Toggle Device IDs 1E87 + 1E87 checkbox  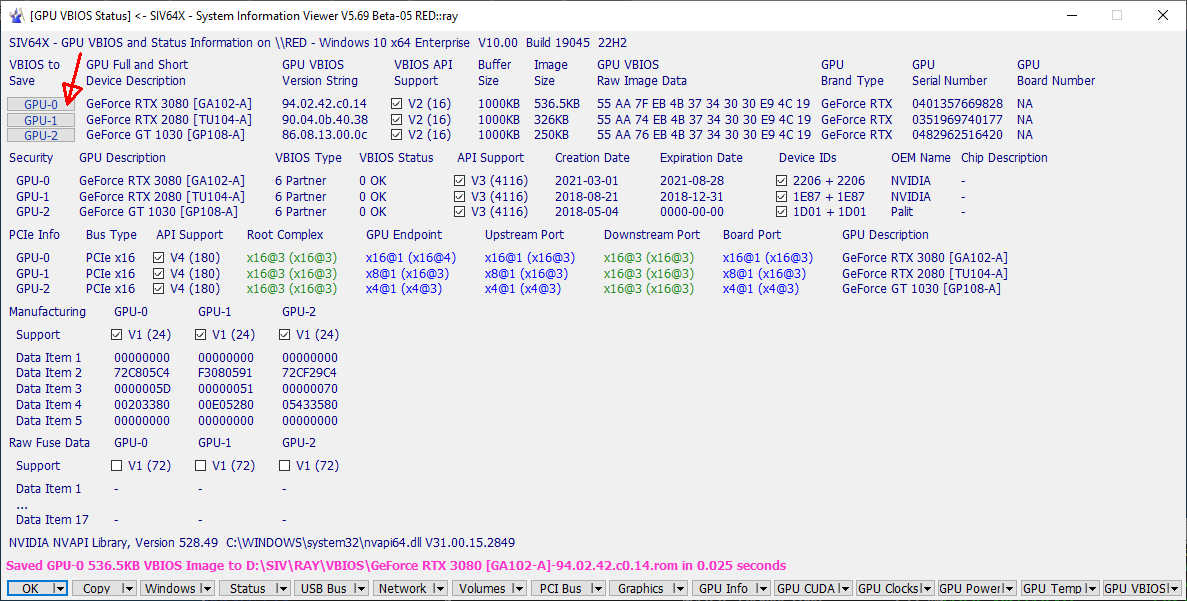tap(781, 197)
